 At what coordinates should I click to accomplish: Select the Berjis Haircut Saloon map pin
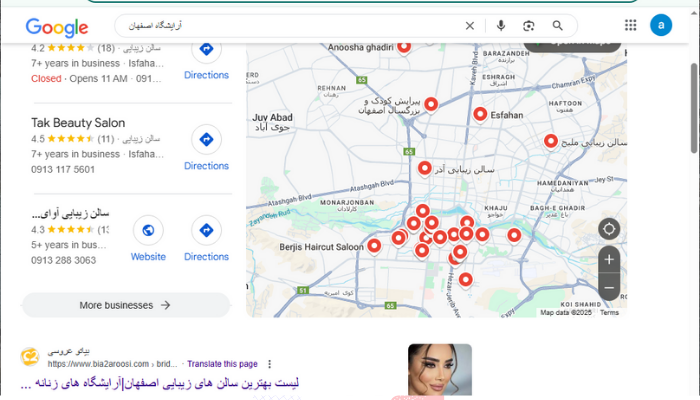tap(374, 246)
